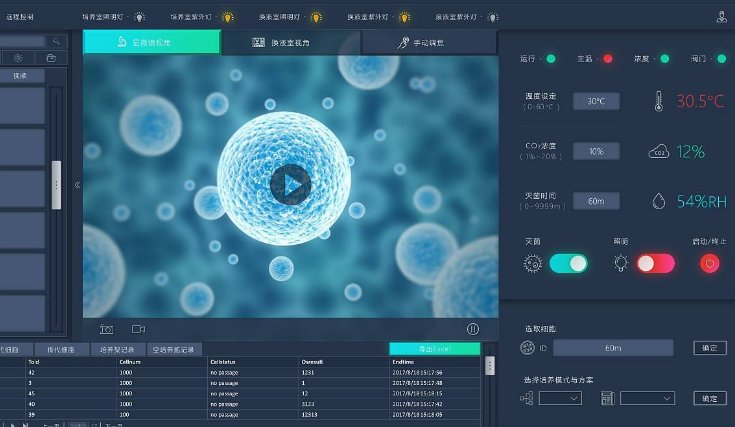Image resolution: width=735 pixels, height=427 pixels.
Task: Take a snapshot with the camera icon
Action: [x=106, y=330]
